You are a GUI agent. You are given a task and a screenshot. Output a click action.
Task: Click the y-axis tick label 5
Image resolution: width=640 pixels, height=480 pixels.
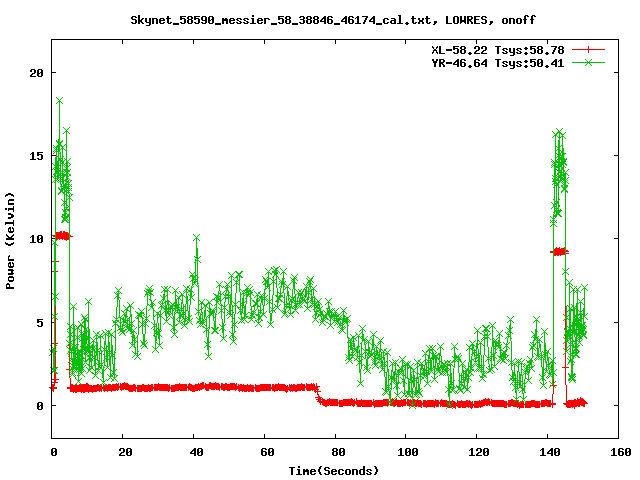pos(40,323)
